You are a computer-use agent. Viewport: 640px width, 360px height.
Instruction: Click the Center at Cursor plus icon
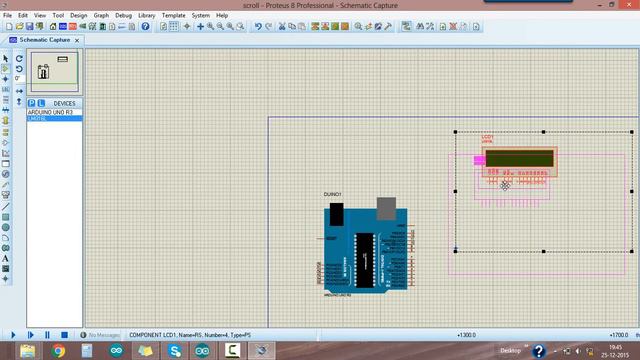click(200, 27)
